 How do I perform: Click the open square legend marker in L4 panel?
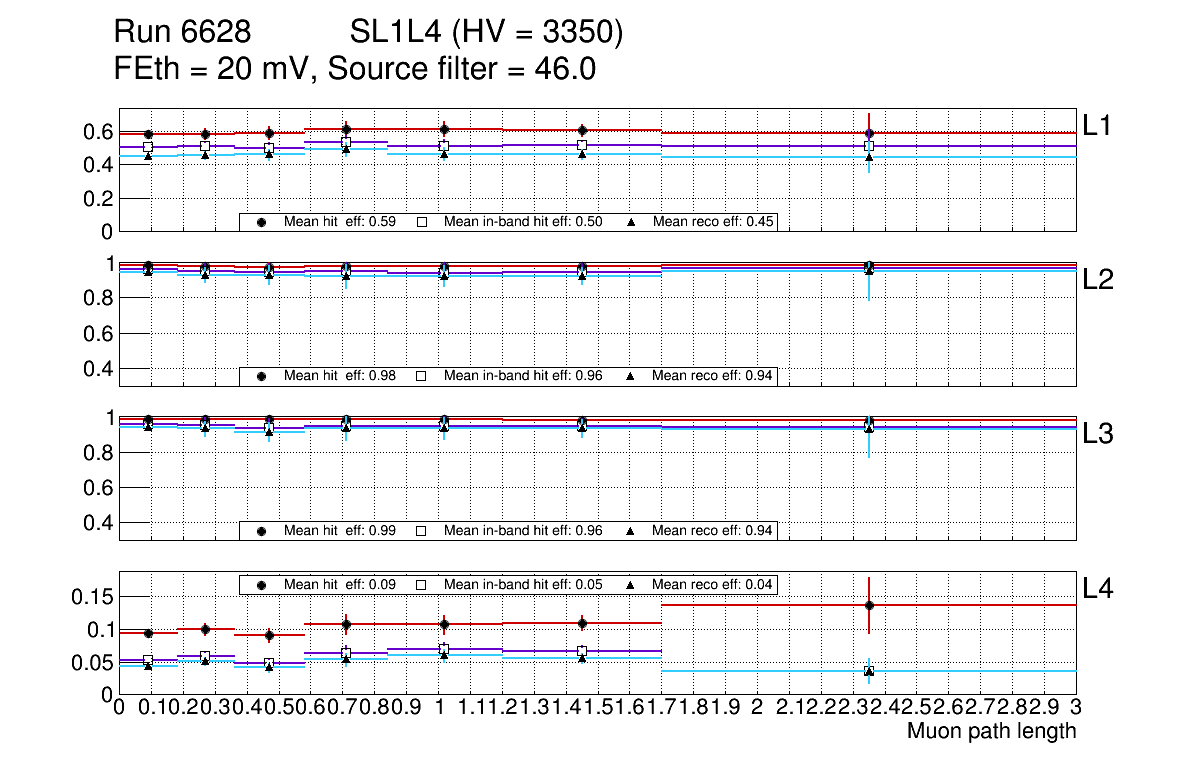tap(421, 584)
